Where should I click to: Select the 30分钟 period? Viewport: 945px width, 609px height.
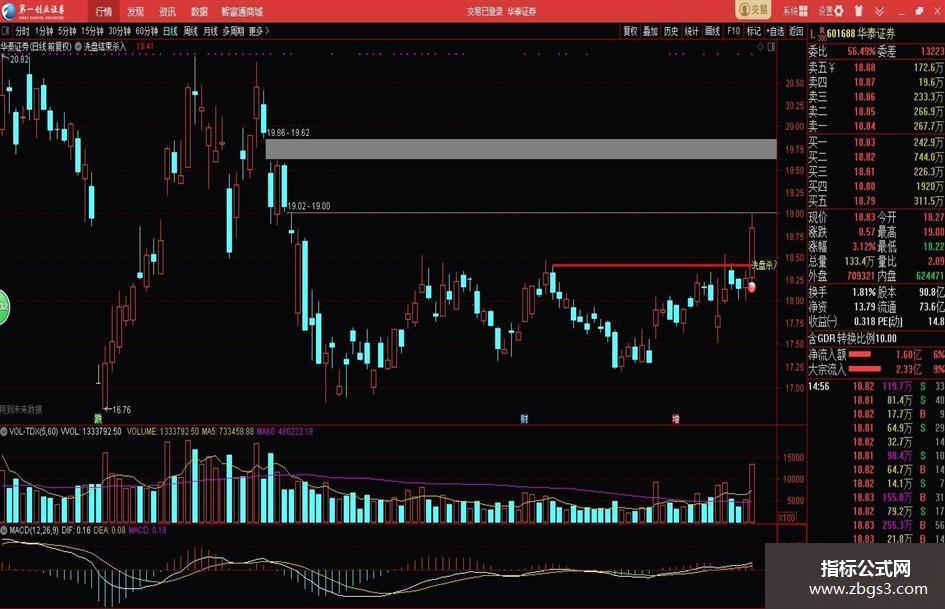[119, 31]
